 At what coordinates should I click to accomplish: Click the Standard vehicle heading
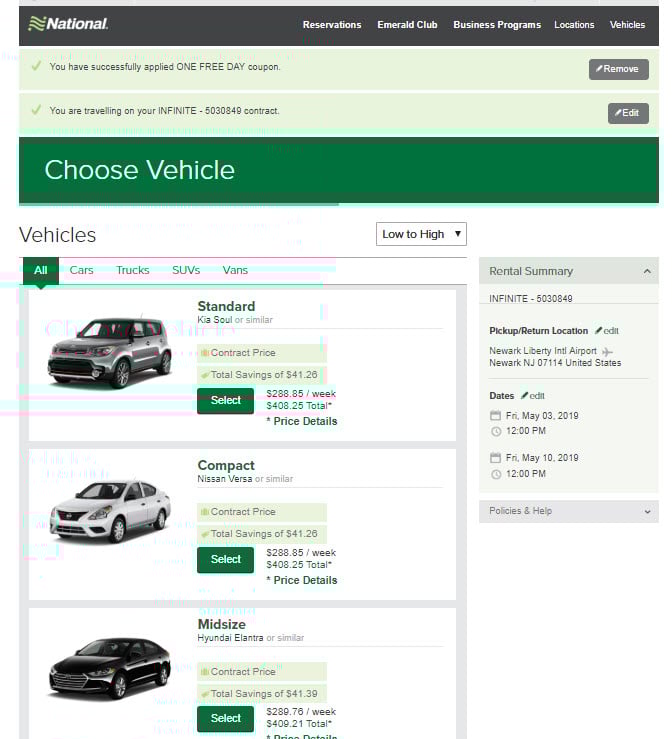[x=226, y=306]
